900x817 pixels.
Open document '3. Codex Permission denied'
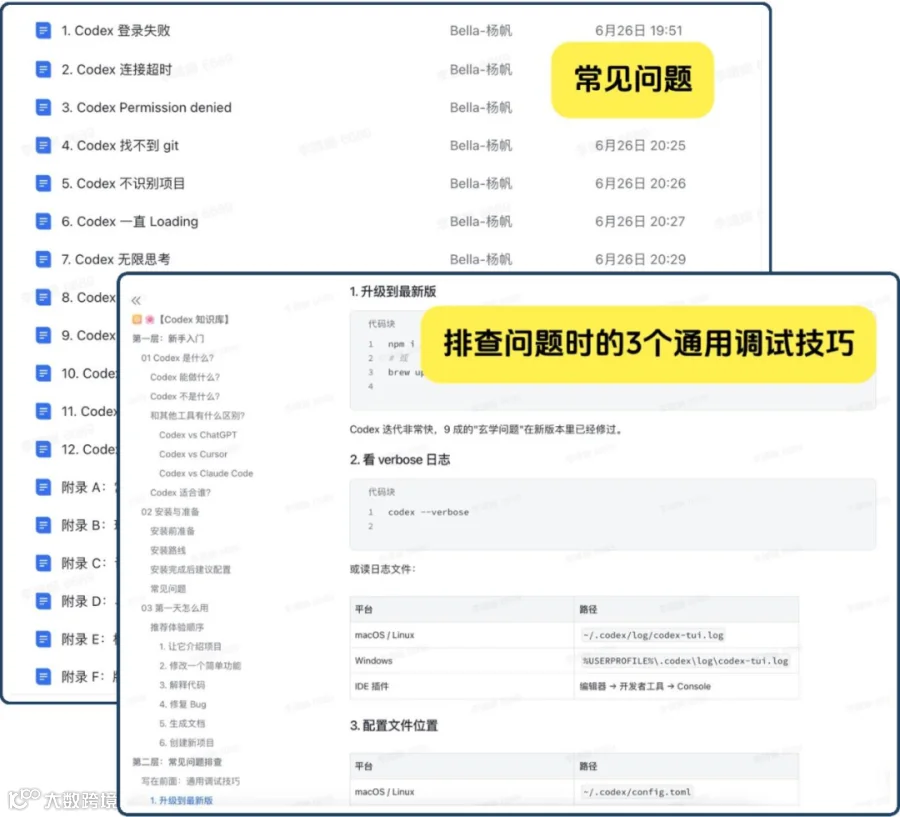(146, 107)
